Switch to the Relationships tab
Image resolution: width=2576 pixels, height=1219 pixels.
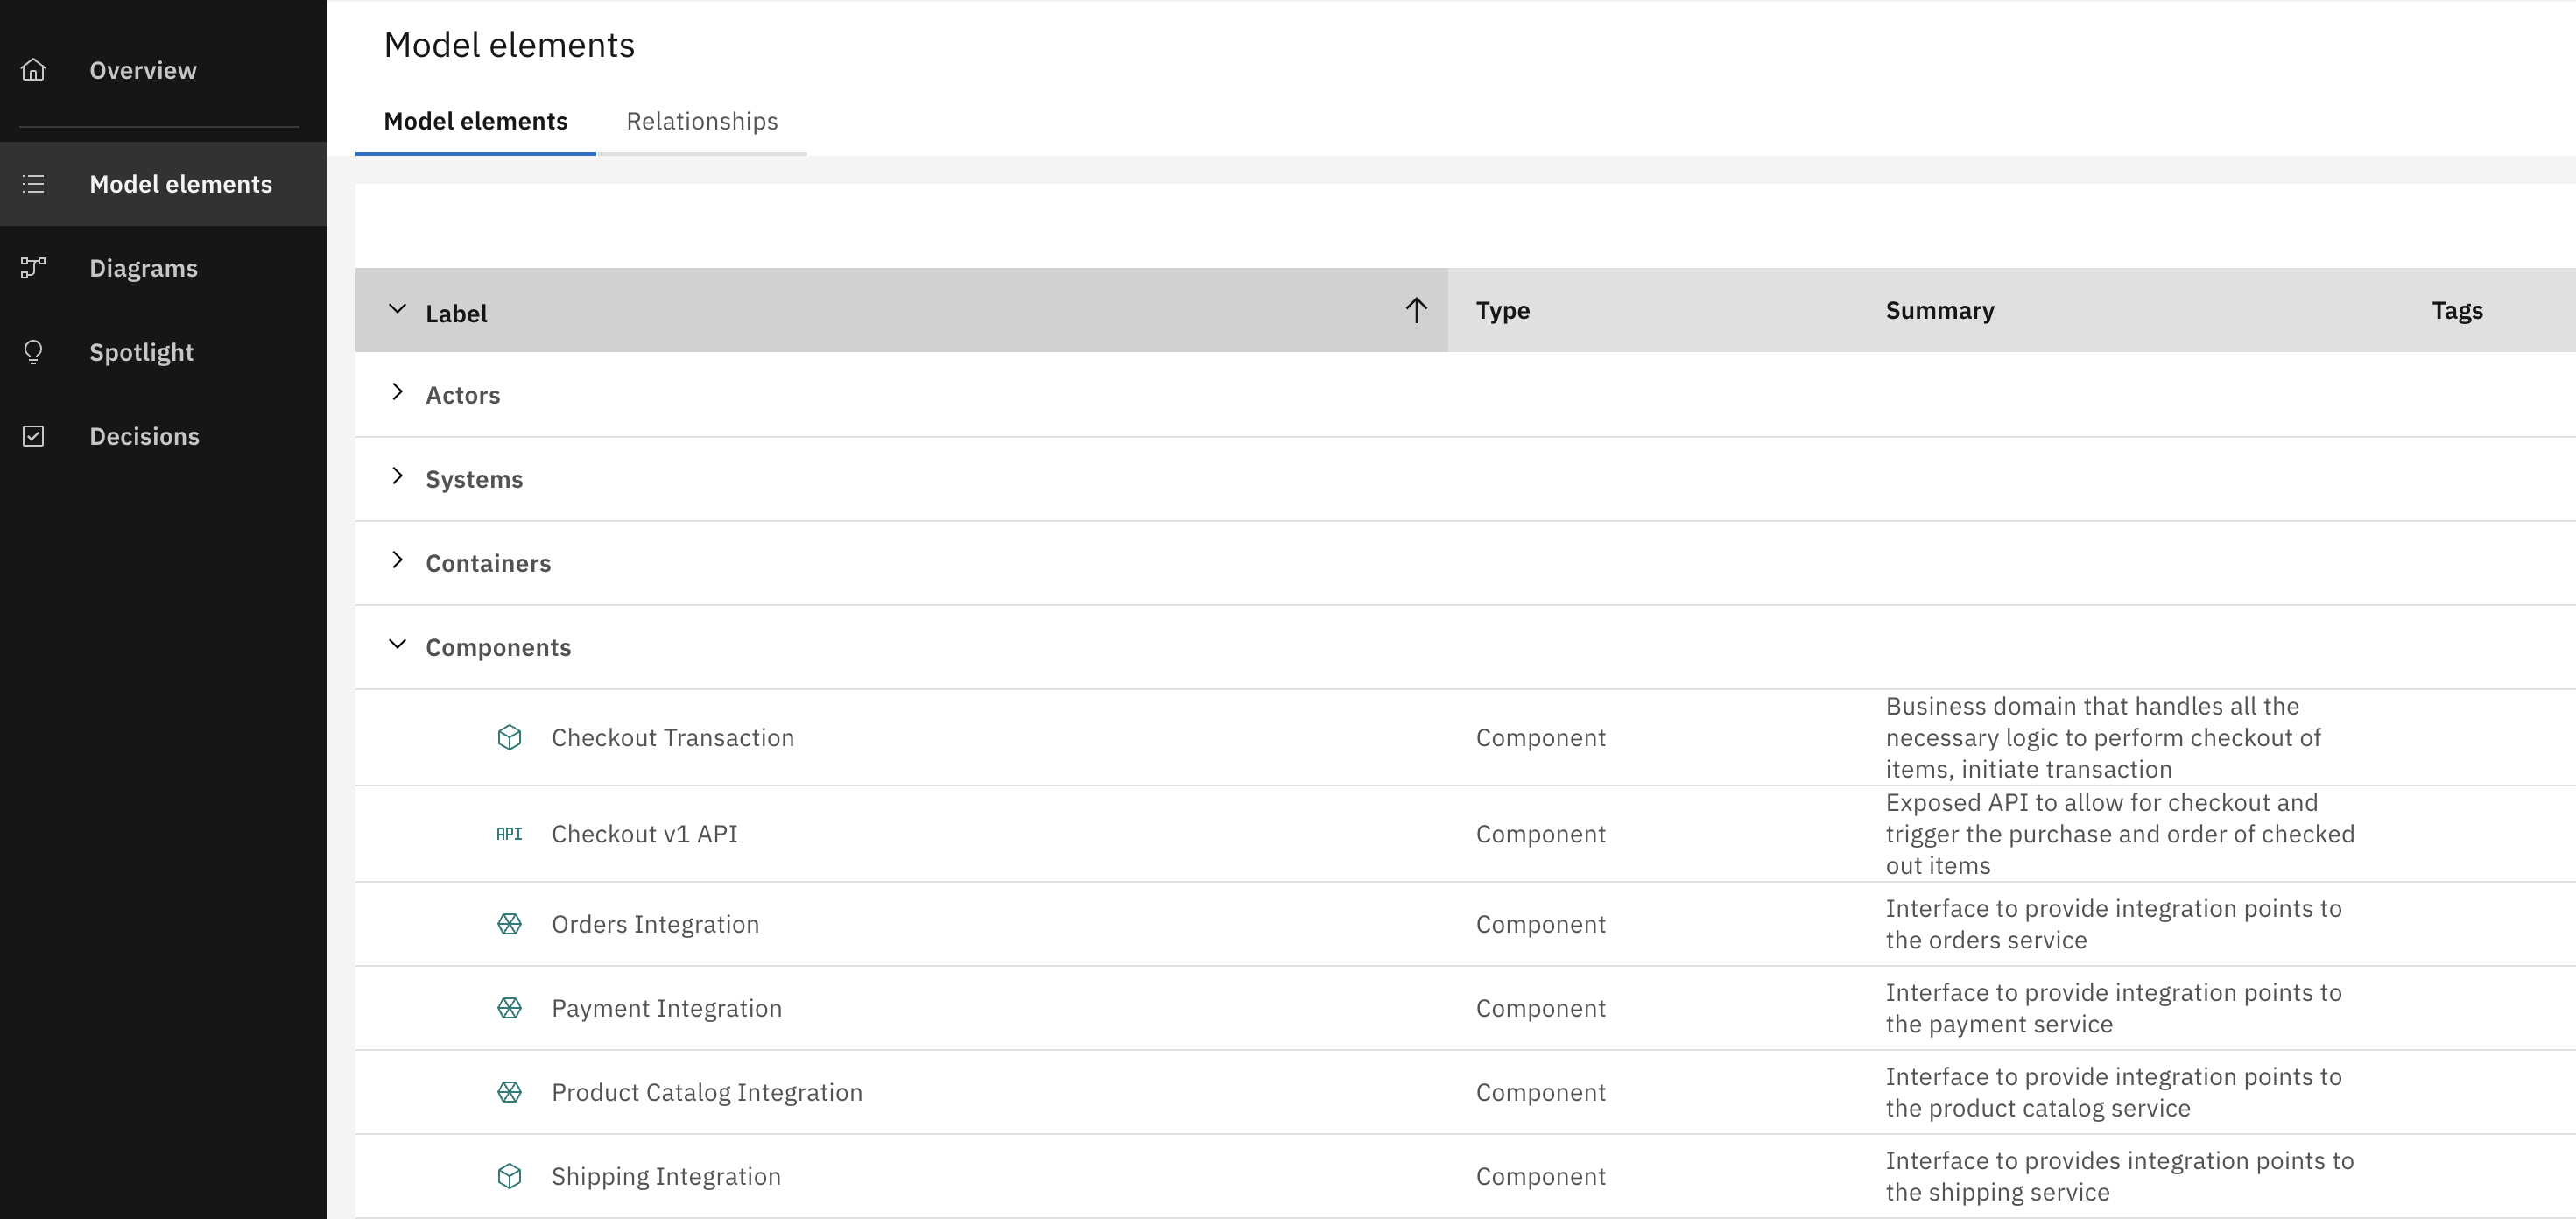click(701, 121)
